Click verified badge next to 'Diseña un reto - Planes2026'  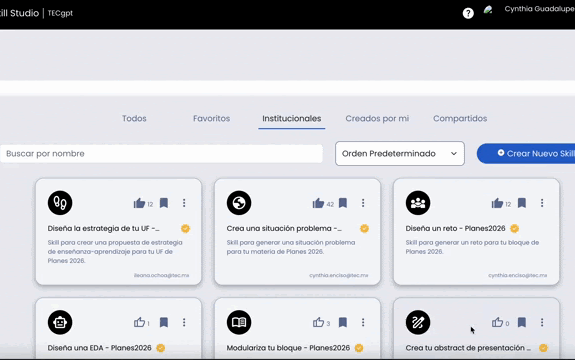tap(514, 228)
